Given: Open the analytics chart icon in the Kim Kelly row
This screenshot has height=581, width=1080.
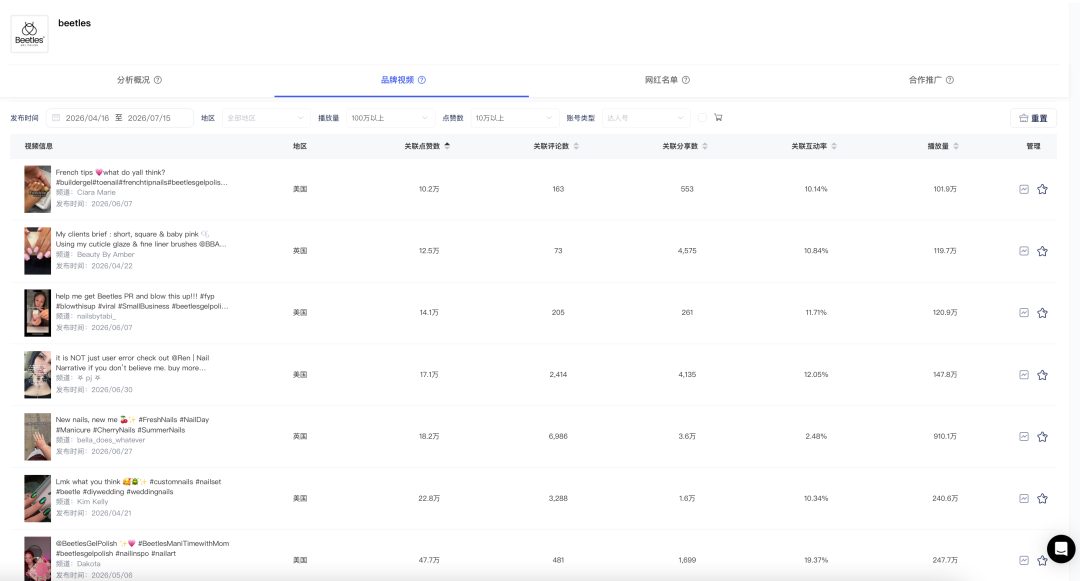Looking at the screenshot, I should pos(1024,498).
